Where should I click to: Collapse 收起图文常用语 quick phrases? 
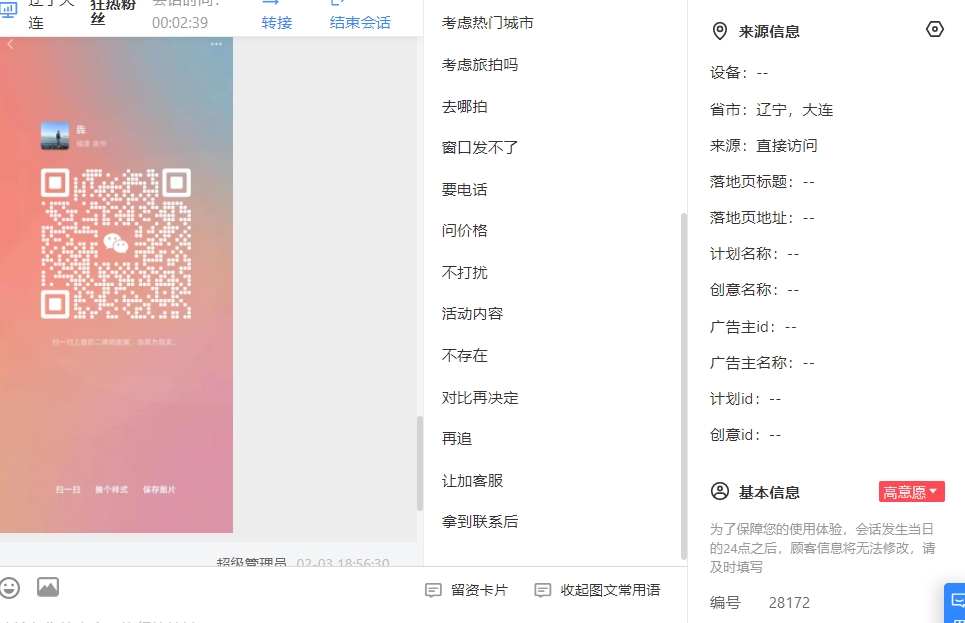(598, 590)
